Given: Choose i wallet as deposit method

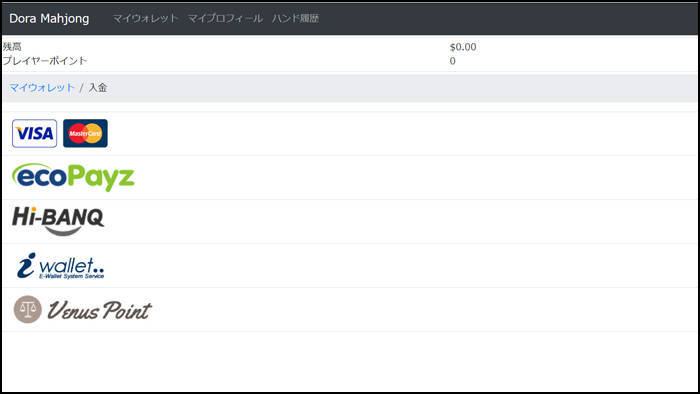Looking at the screenshot, I should tap(60, 266).
